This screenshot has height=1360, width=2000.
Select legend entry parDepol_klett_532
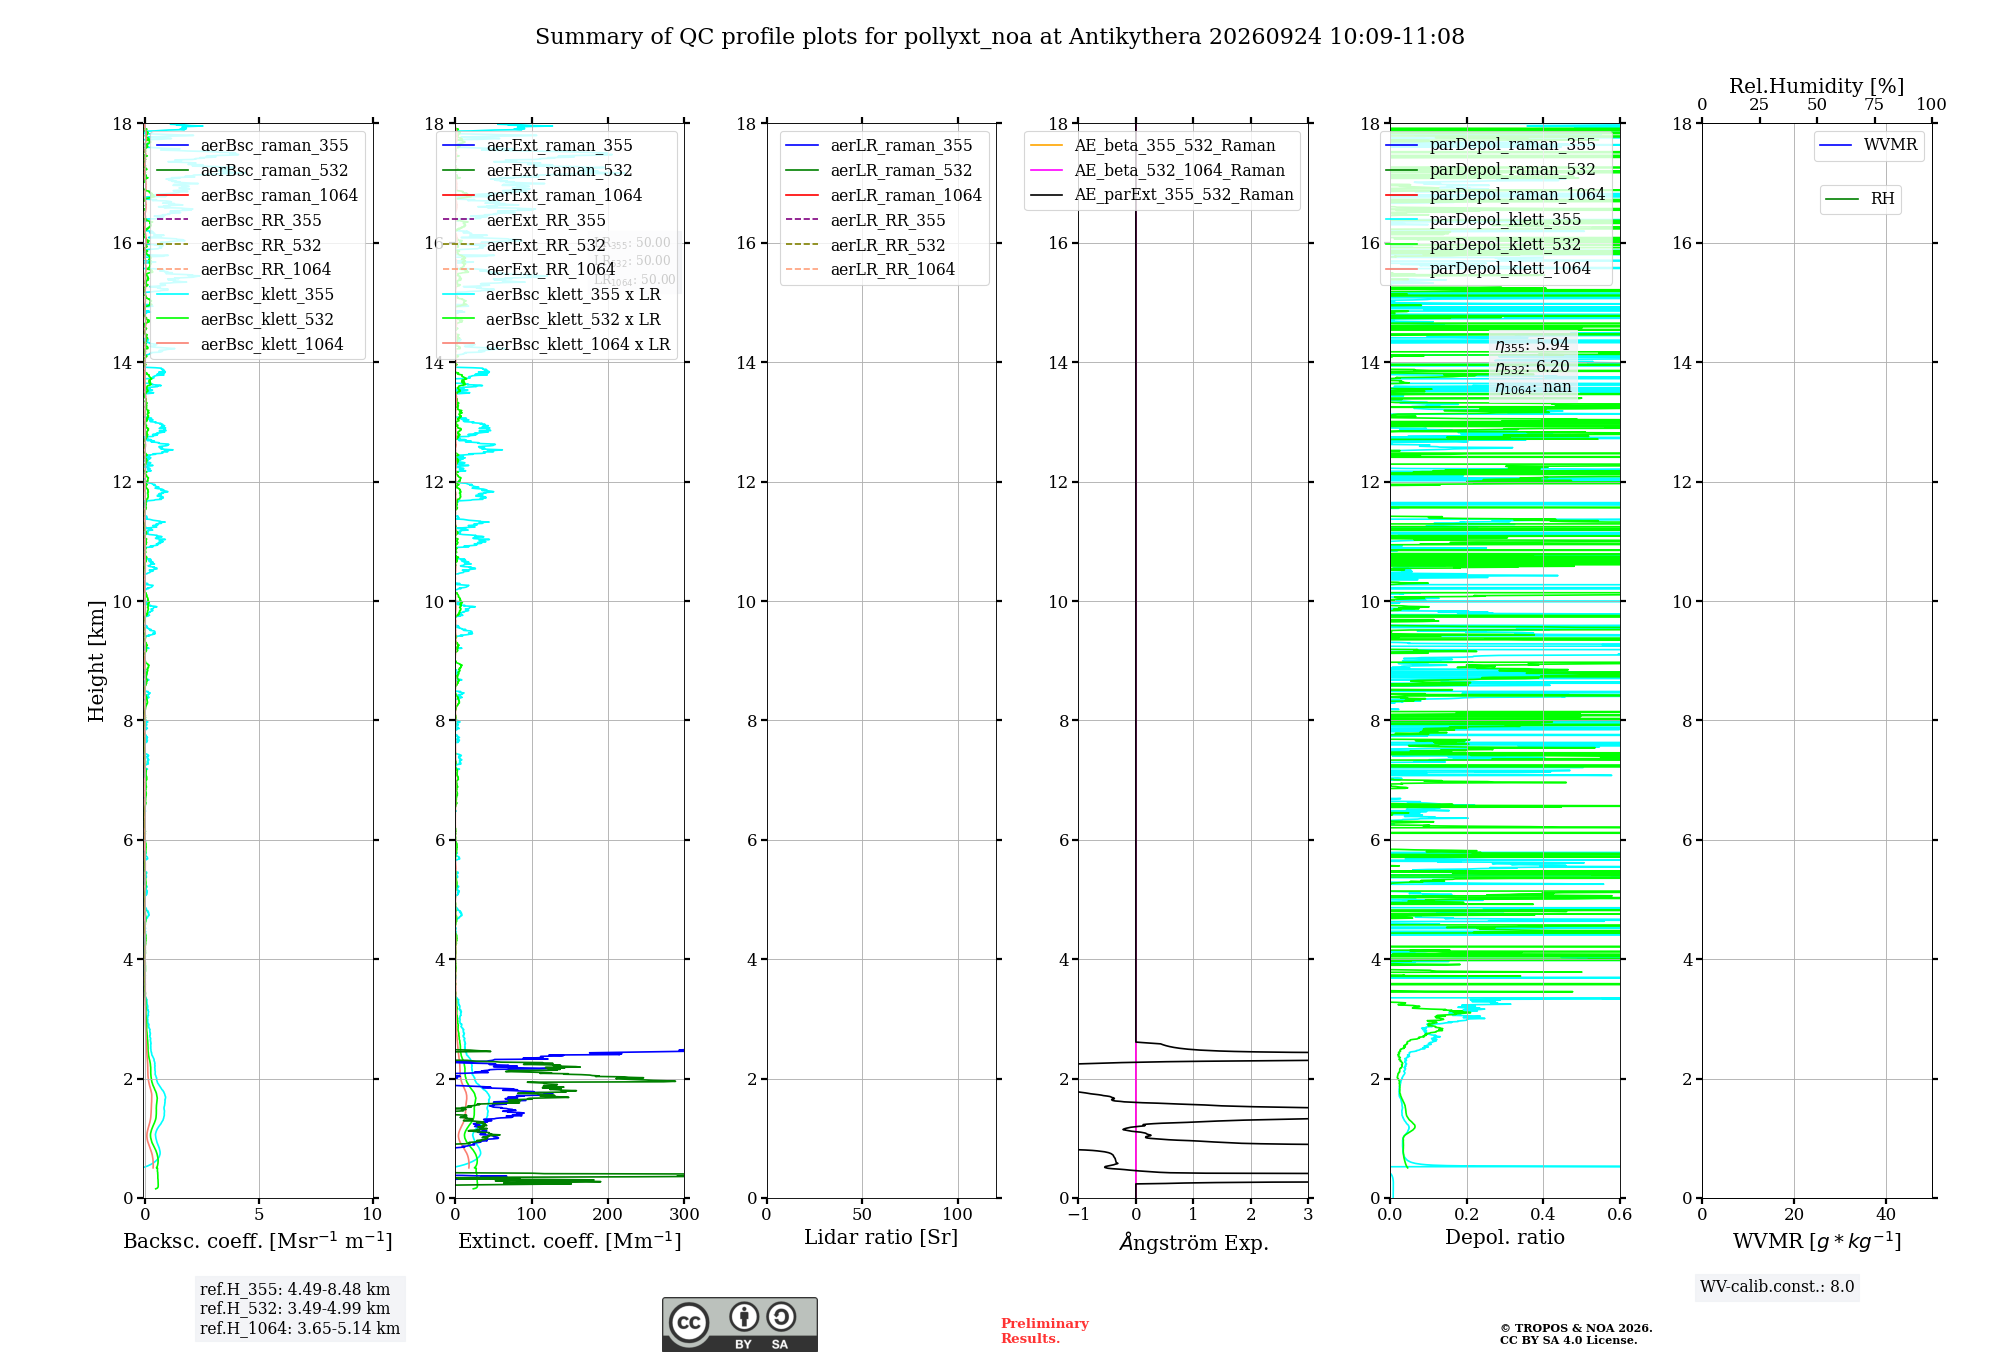(1484, 245)
